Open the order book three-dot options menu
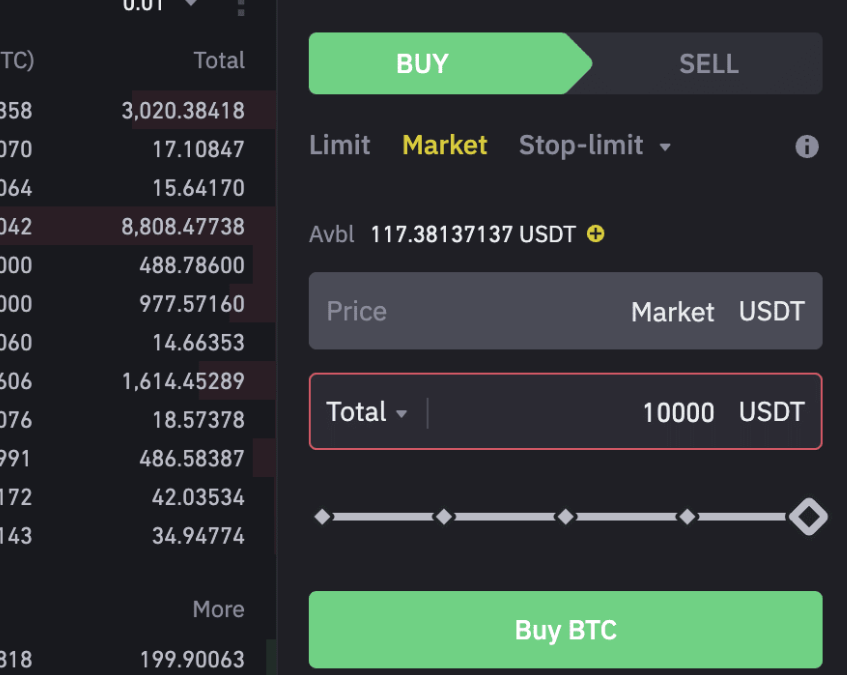The image size is (847, 675). tap(241, 6)
